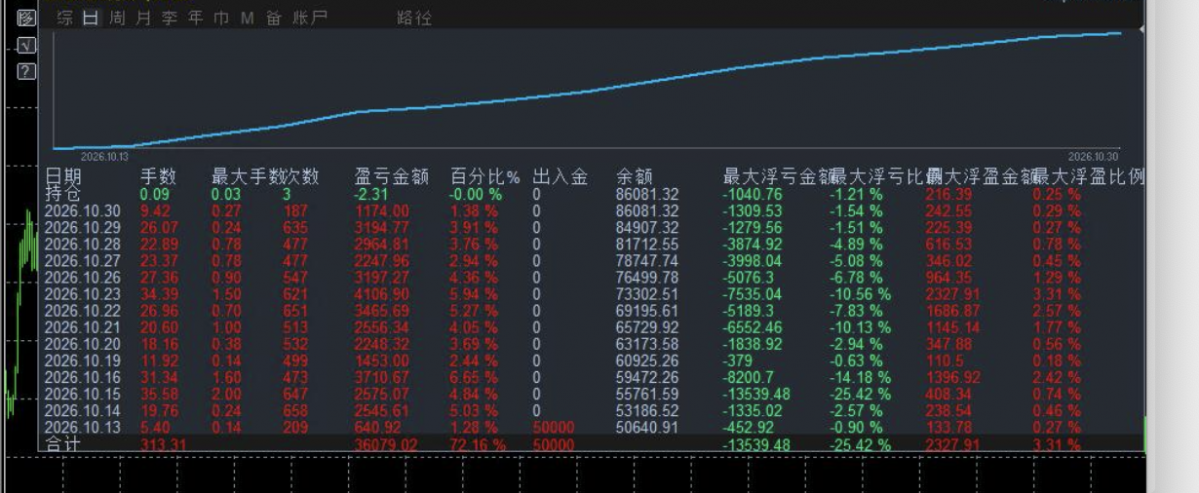
Task: Click chart start date label 2026.10.13
Action: click(x=105, y=156)
